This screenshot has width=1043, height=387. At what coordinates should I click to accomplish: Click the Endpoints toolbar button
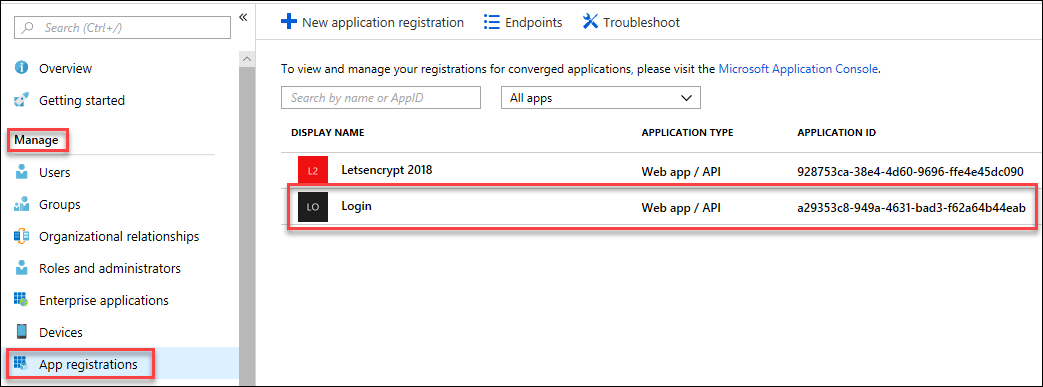(x=523, y=22)
